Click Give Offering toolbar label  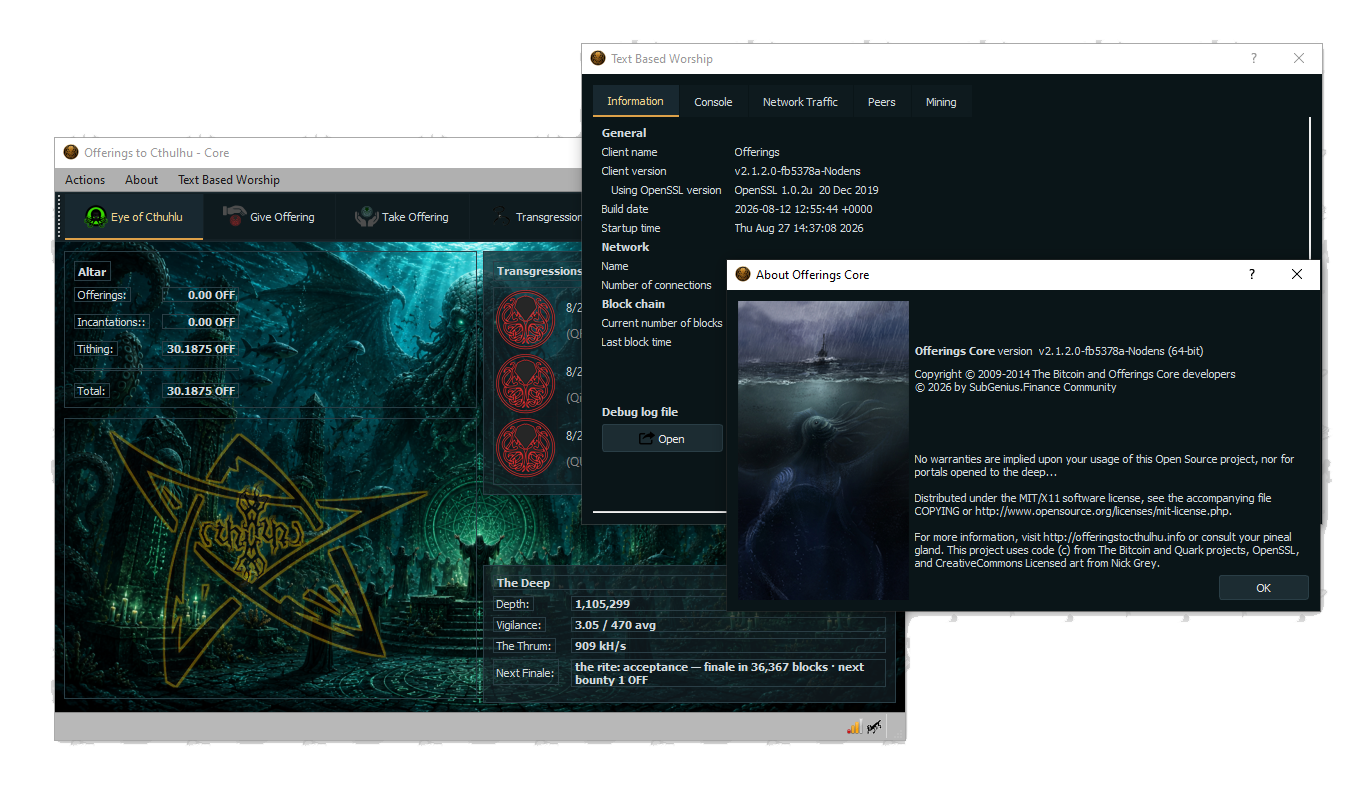pyautogui.click(x=282, y=217)
